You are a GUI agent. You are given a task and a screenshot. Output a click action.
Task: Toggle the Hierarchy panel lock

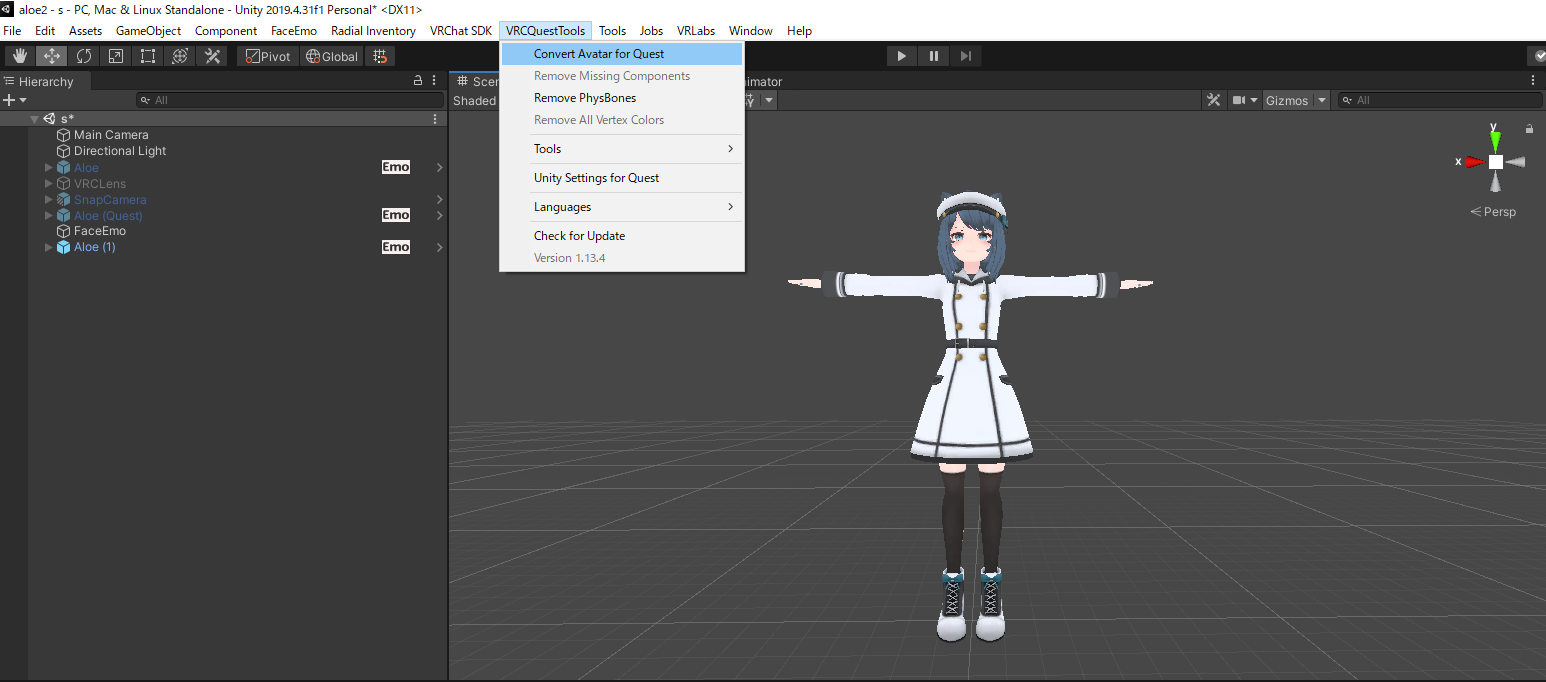(x=418, y=81)
